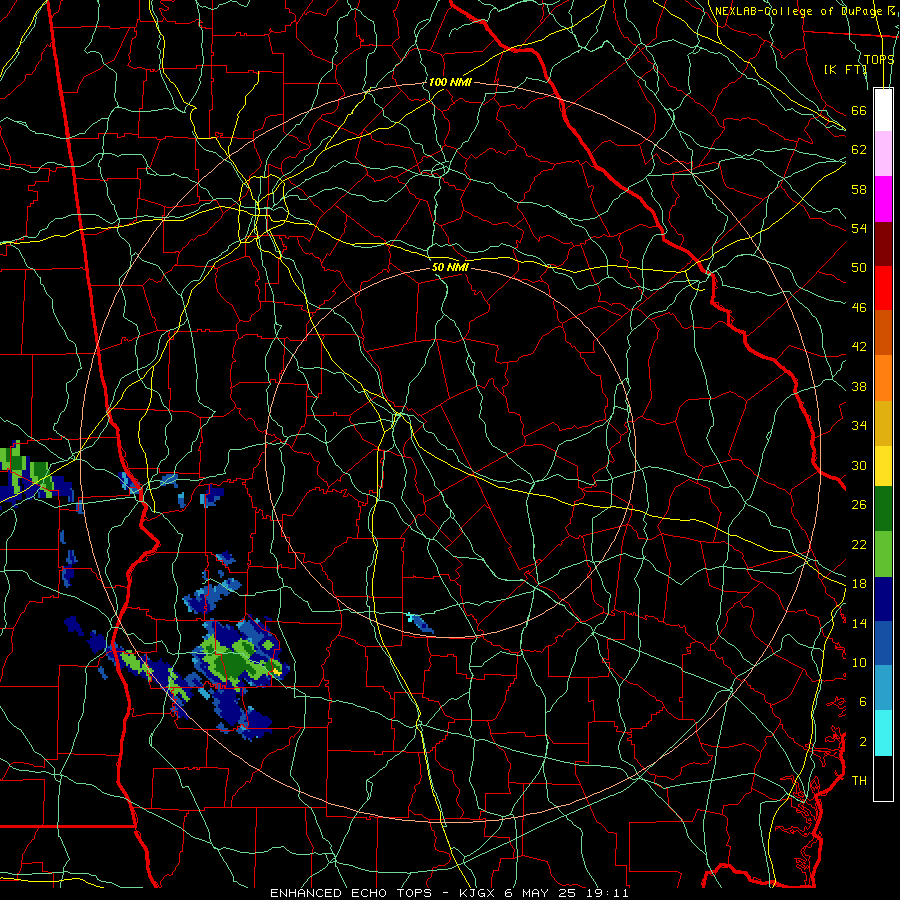Pick the navy blue legend swatch

point(883,599)
